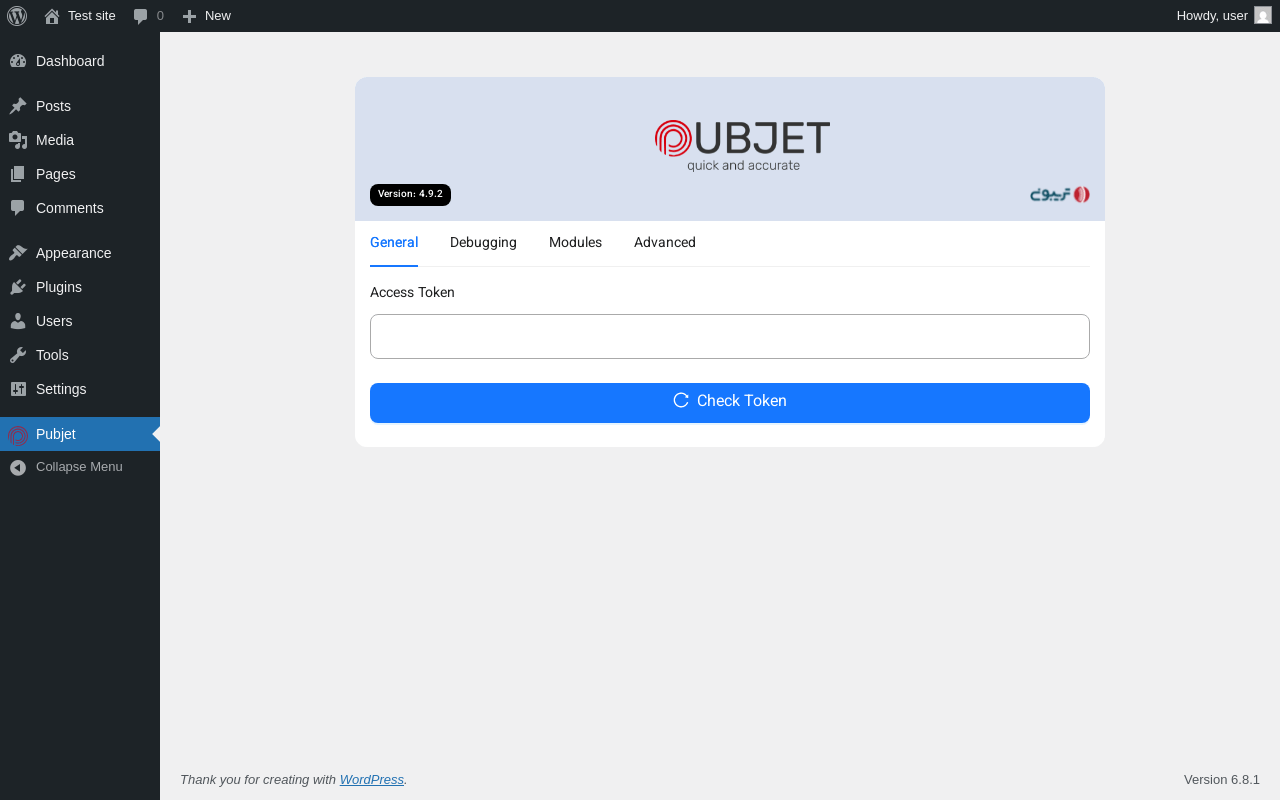1280x800 pixels.
Task: Switch to the General tab
Action: click(394, 243)
